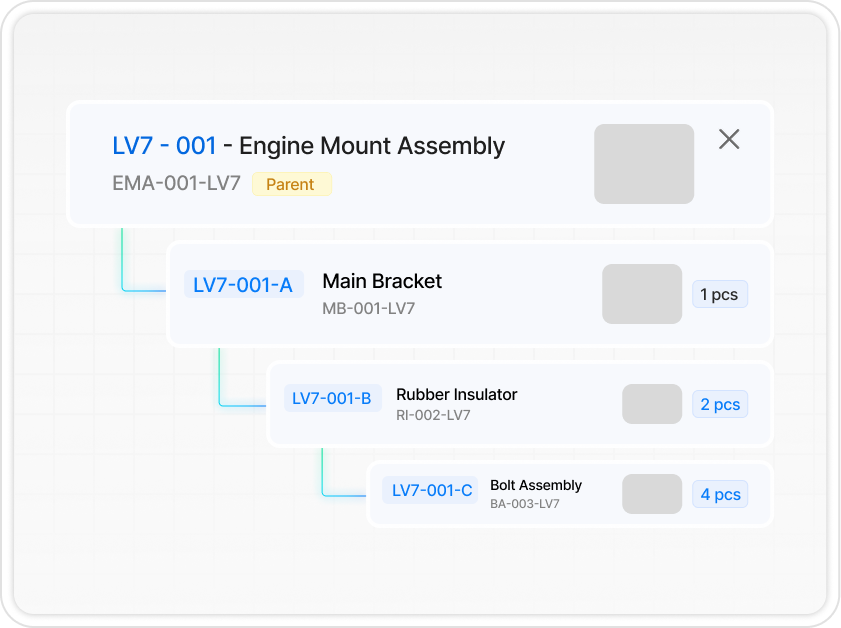Select the Engine Mount Assembly title
841x628 pixels.
pyautogui.click(x=372, y=146)
